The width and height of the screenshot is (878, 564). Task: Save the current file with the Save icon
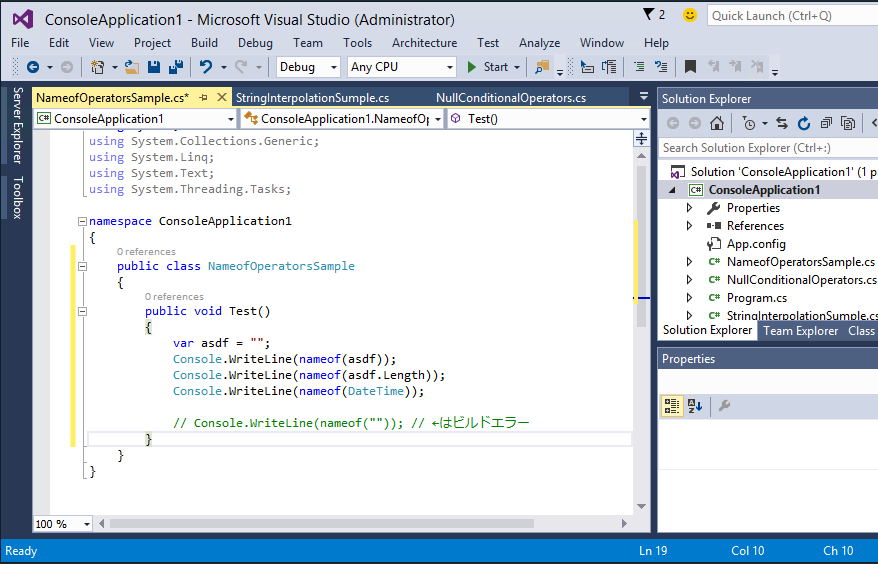point(154,67)
